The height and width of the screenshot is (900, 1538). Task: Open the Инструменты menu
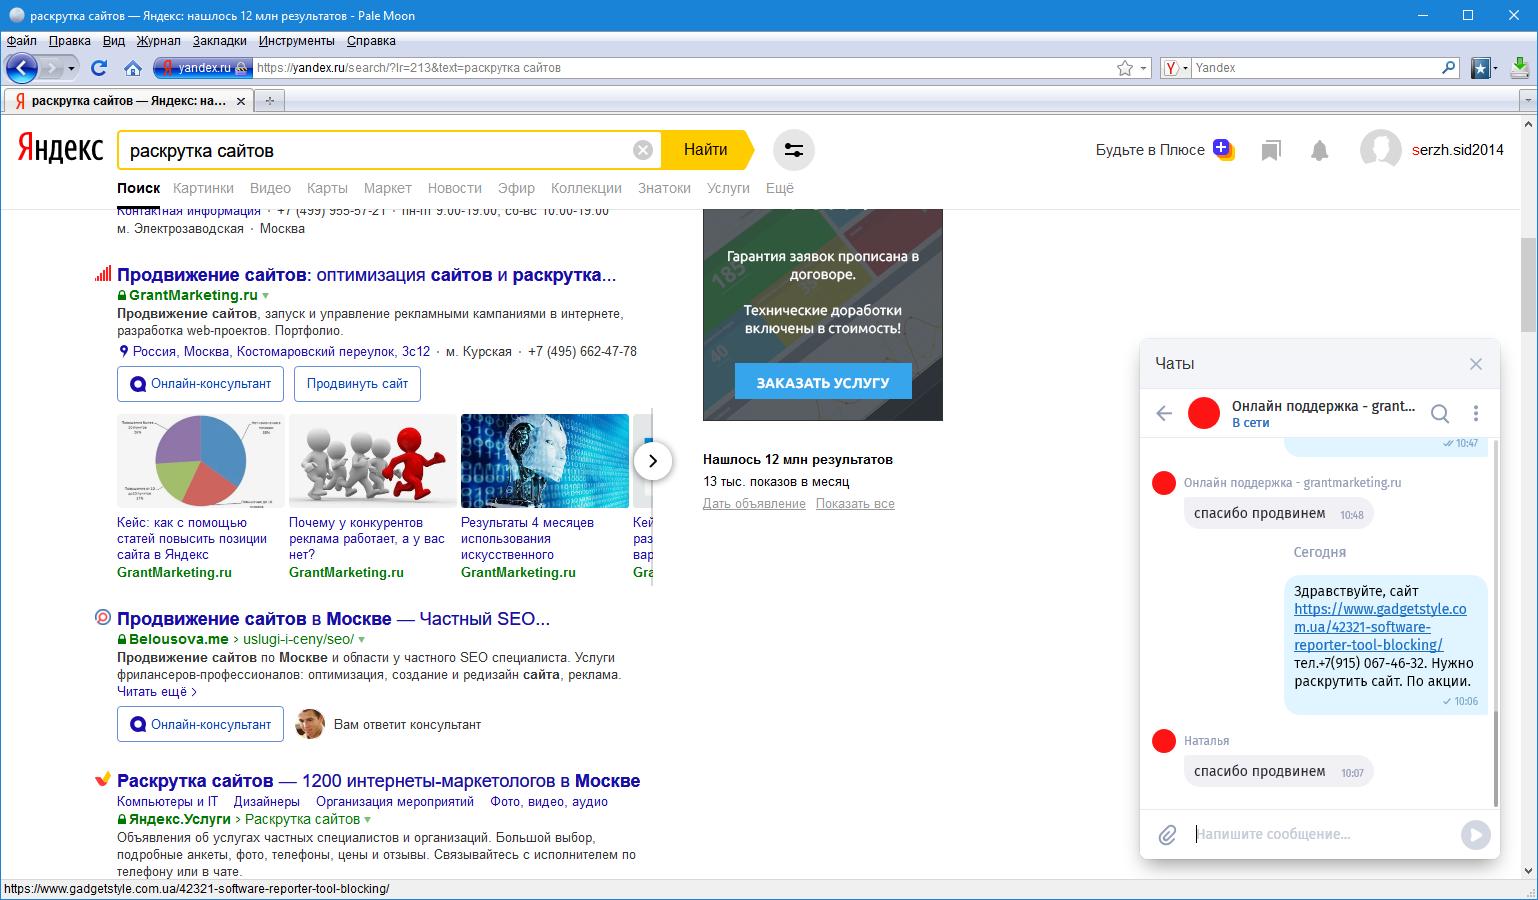(x=296, y=41)
